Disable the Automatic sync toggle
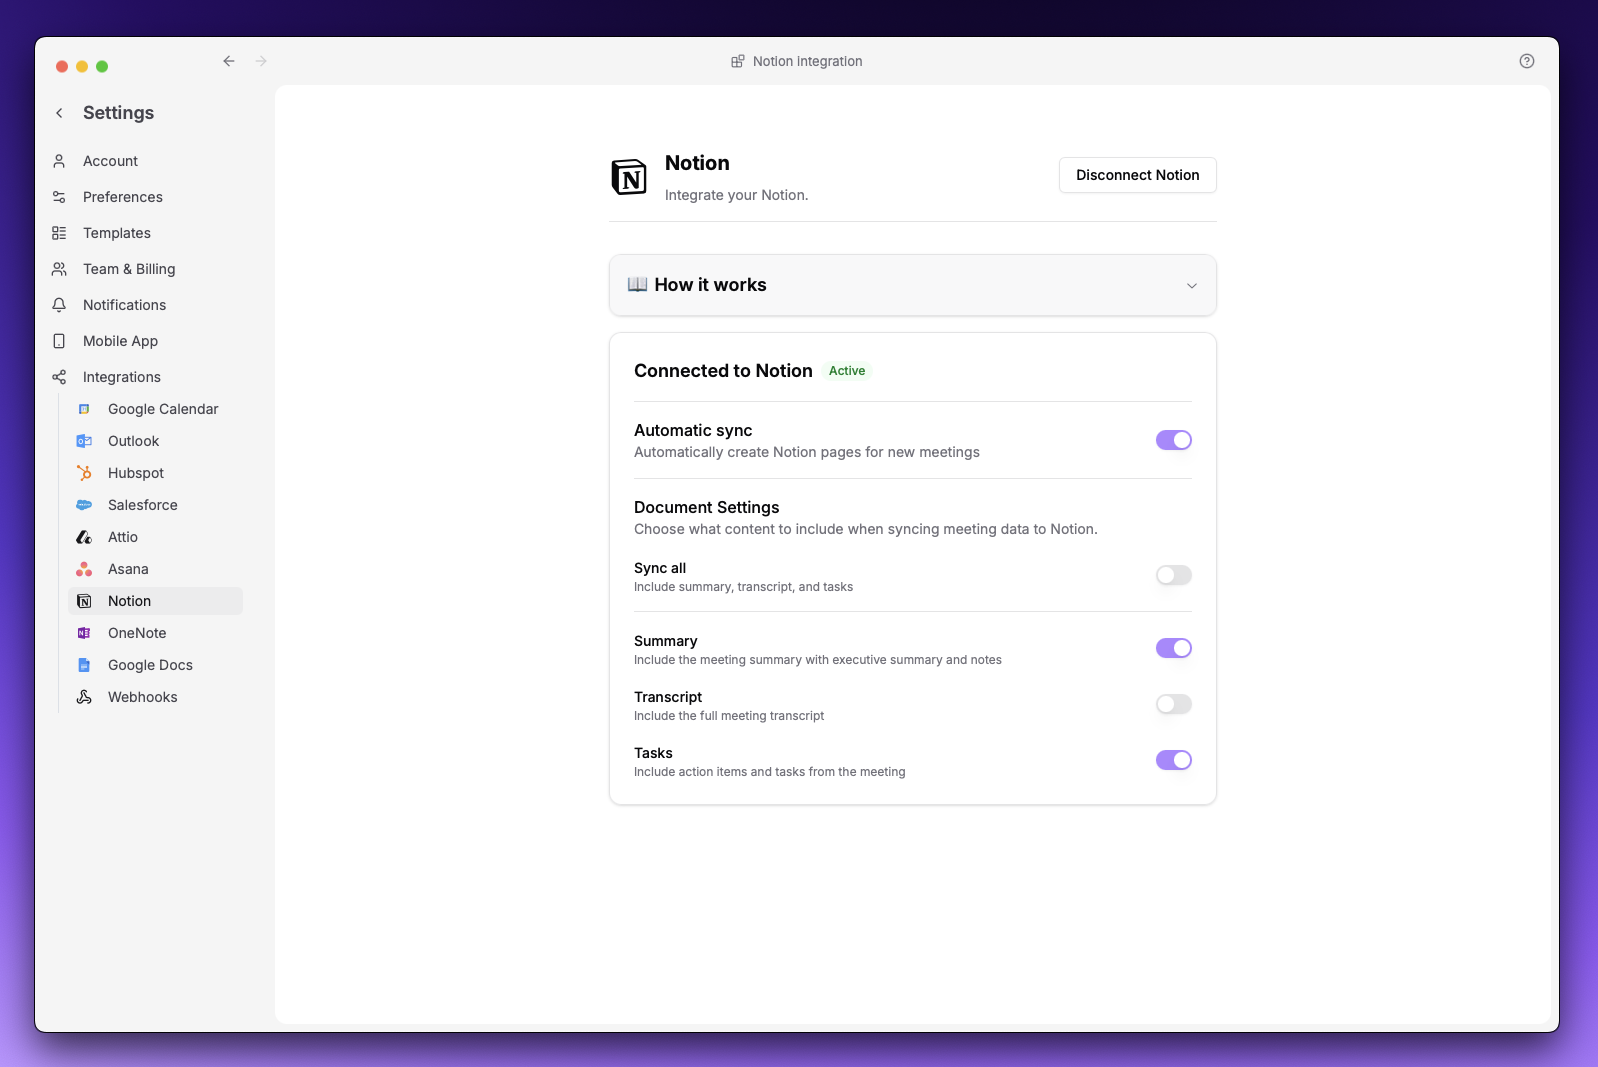Screen dimensions: 1598x1067 click(1173, 440)
